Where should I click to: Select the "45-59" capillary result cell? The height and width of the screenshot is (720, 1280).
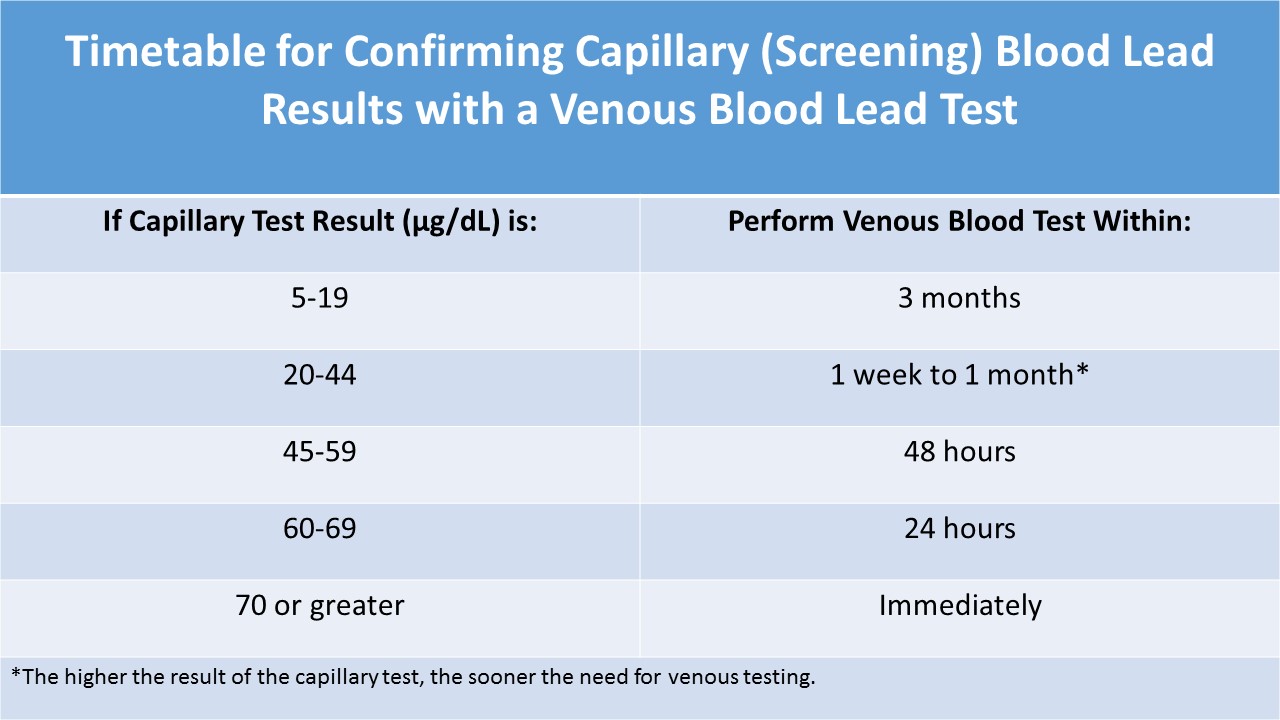[x=320, y=452]
